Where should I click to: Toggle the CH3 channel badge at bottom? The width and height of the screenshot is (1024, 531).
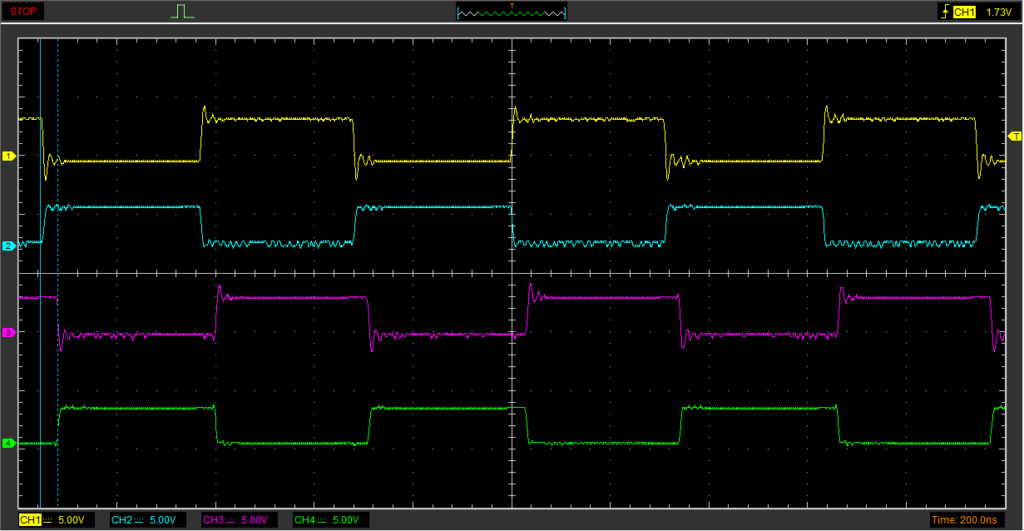(x=213, y=520)
